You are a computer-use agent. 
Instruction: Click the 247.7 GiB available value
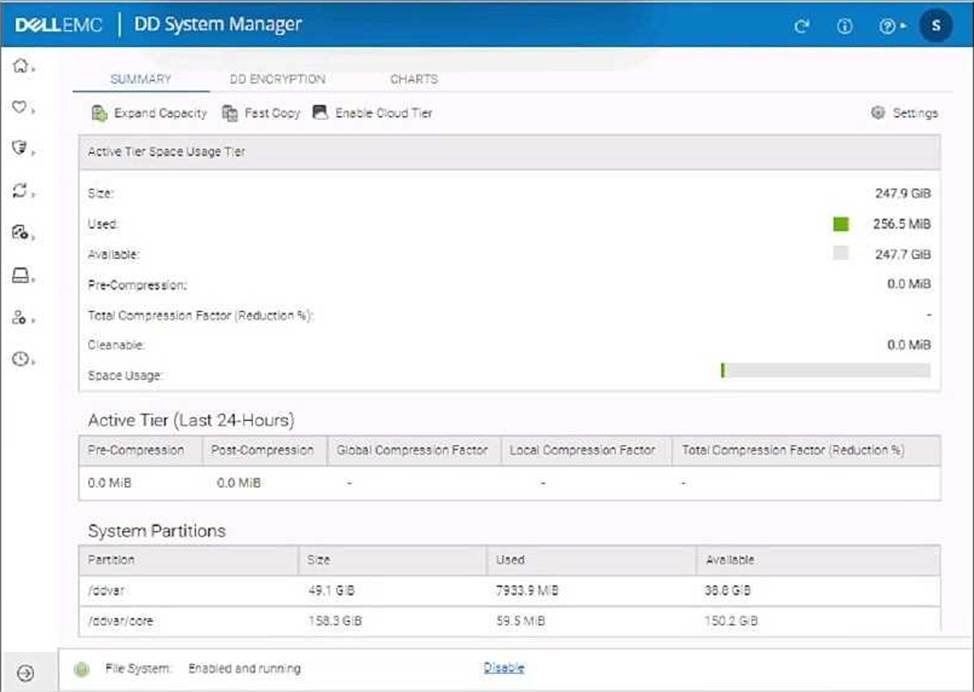[903, 254]
